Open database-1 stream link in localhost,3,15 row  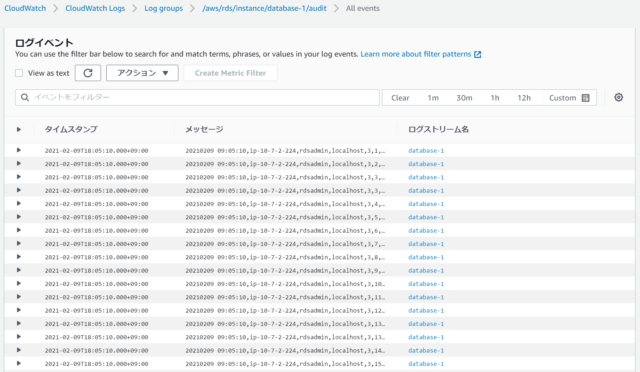(x=426, y=364)
